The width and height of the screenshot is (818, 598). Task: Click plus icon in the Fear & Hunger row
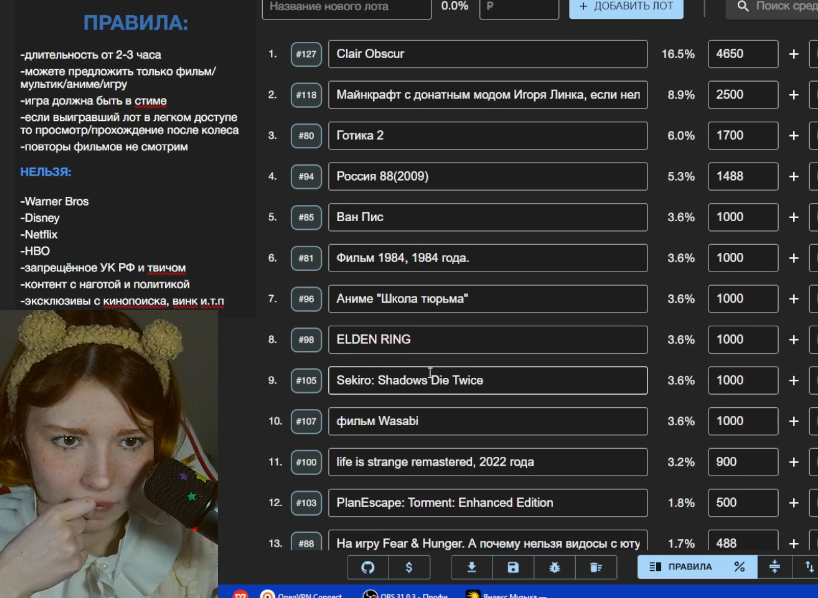pos(793,543)
